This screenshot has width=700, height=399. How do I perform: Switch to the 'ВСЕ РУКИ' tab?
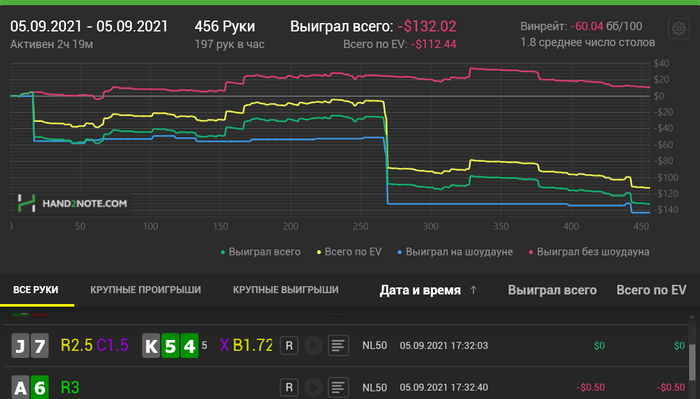(36, 290)
